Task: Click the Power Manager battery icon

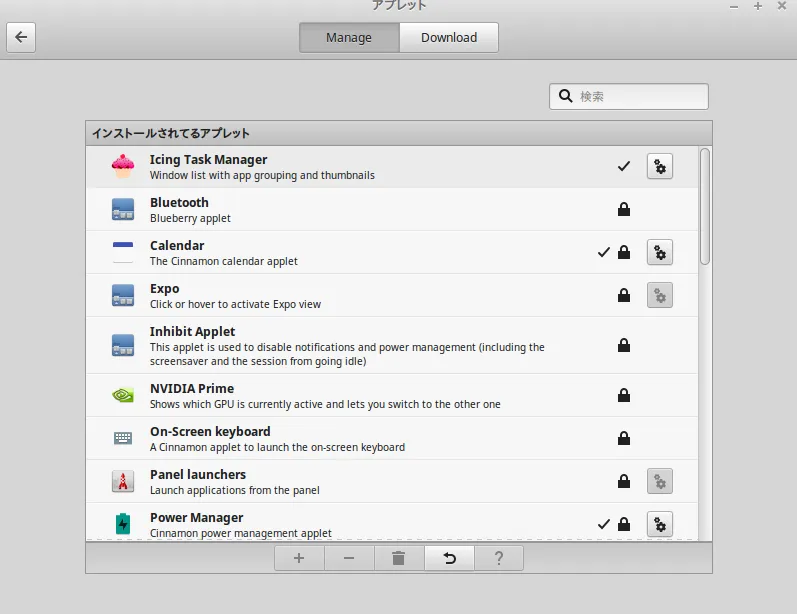Action: (123, 524)
